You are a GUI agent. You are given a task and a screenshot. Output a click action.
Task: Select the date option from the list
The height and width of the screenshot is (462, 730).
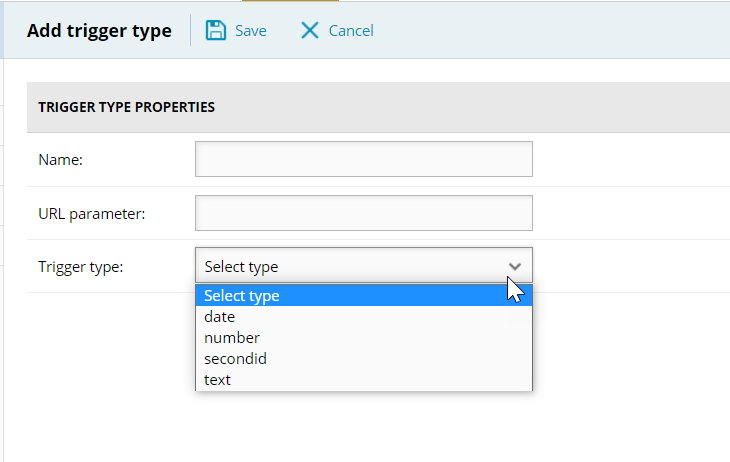[364, 317]
